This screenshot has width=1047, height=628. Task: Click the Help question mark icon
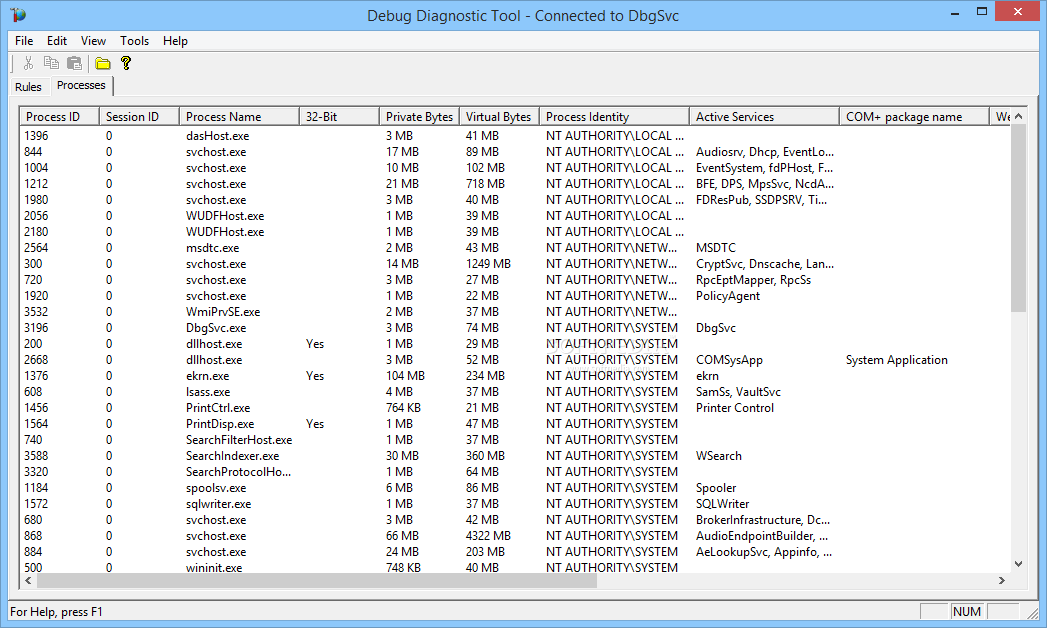126,63
